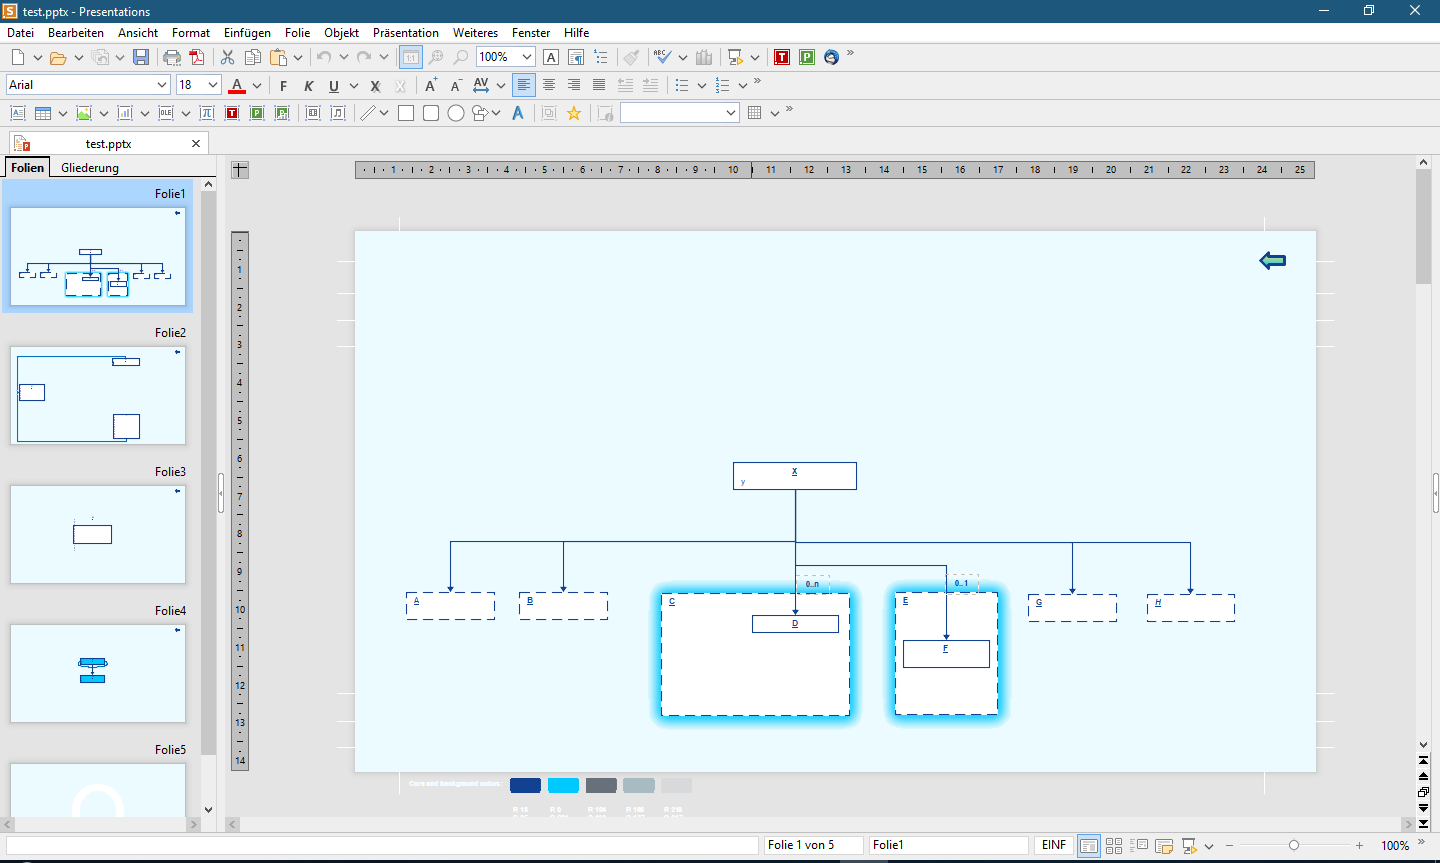Screen dimensions: 1440x863
Task: Click the yellow star icon
Action: coord(574,113)
